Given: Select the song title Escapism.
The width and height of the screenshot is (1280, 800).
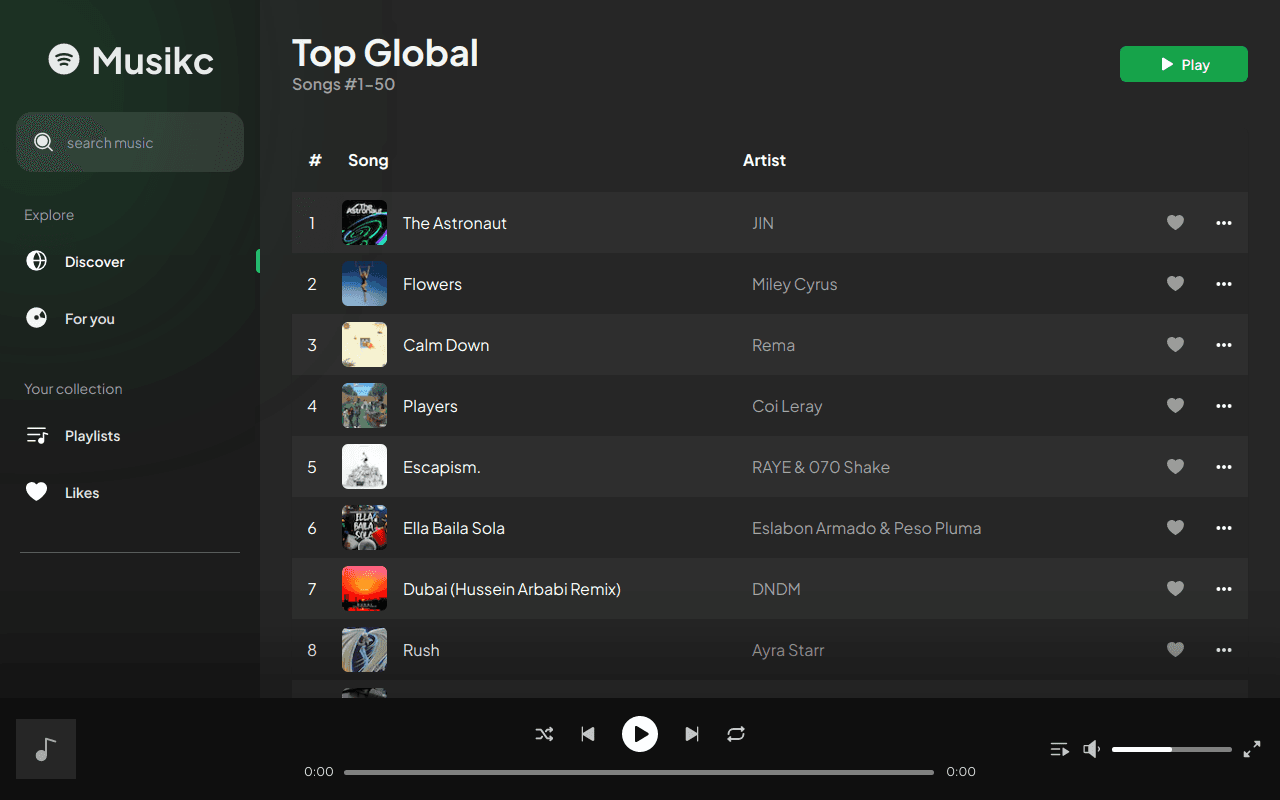Looking at the screenshot, I should coord(442,467).
